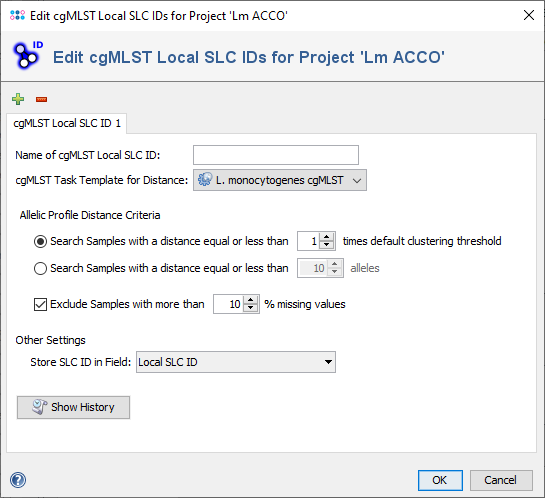Close the Edit cgMLST Local SLC IDs dialog

pos(529,15)
